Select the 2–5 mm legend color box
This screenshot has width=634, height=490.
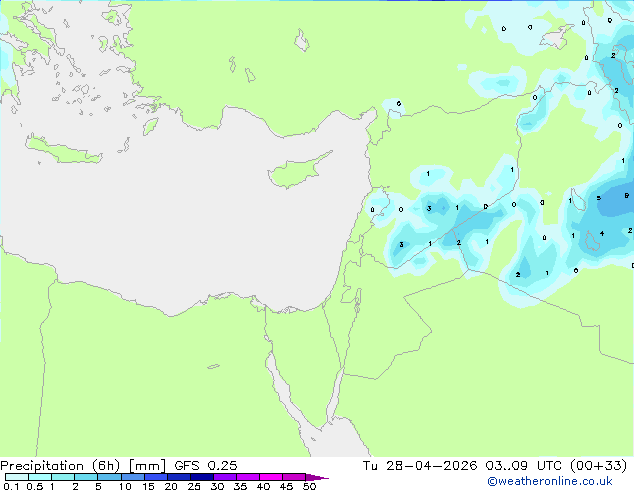point(86,477)
